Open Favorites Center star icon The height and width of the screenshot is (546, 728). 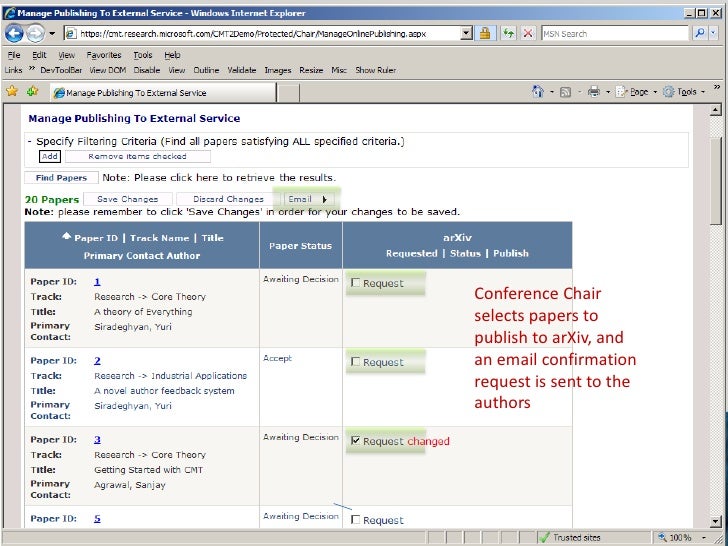click(x=12, y=91)
